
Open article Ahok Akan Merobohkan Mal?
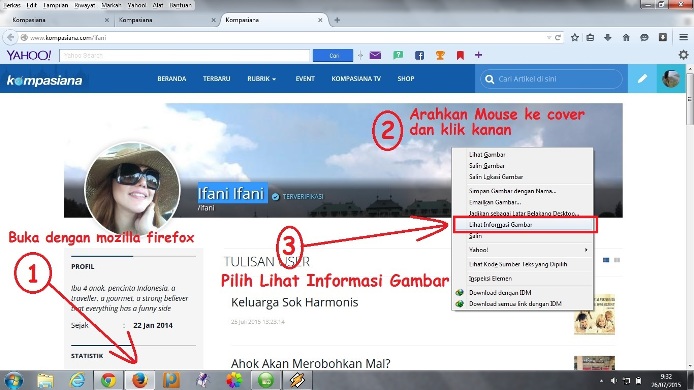pos(310,363)
